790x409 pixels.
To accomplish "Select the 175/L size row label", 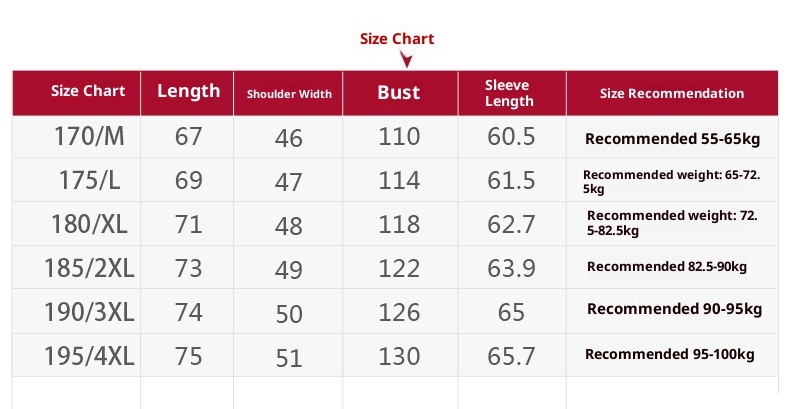I will (88, 180).
